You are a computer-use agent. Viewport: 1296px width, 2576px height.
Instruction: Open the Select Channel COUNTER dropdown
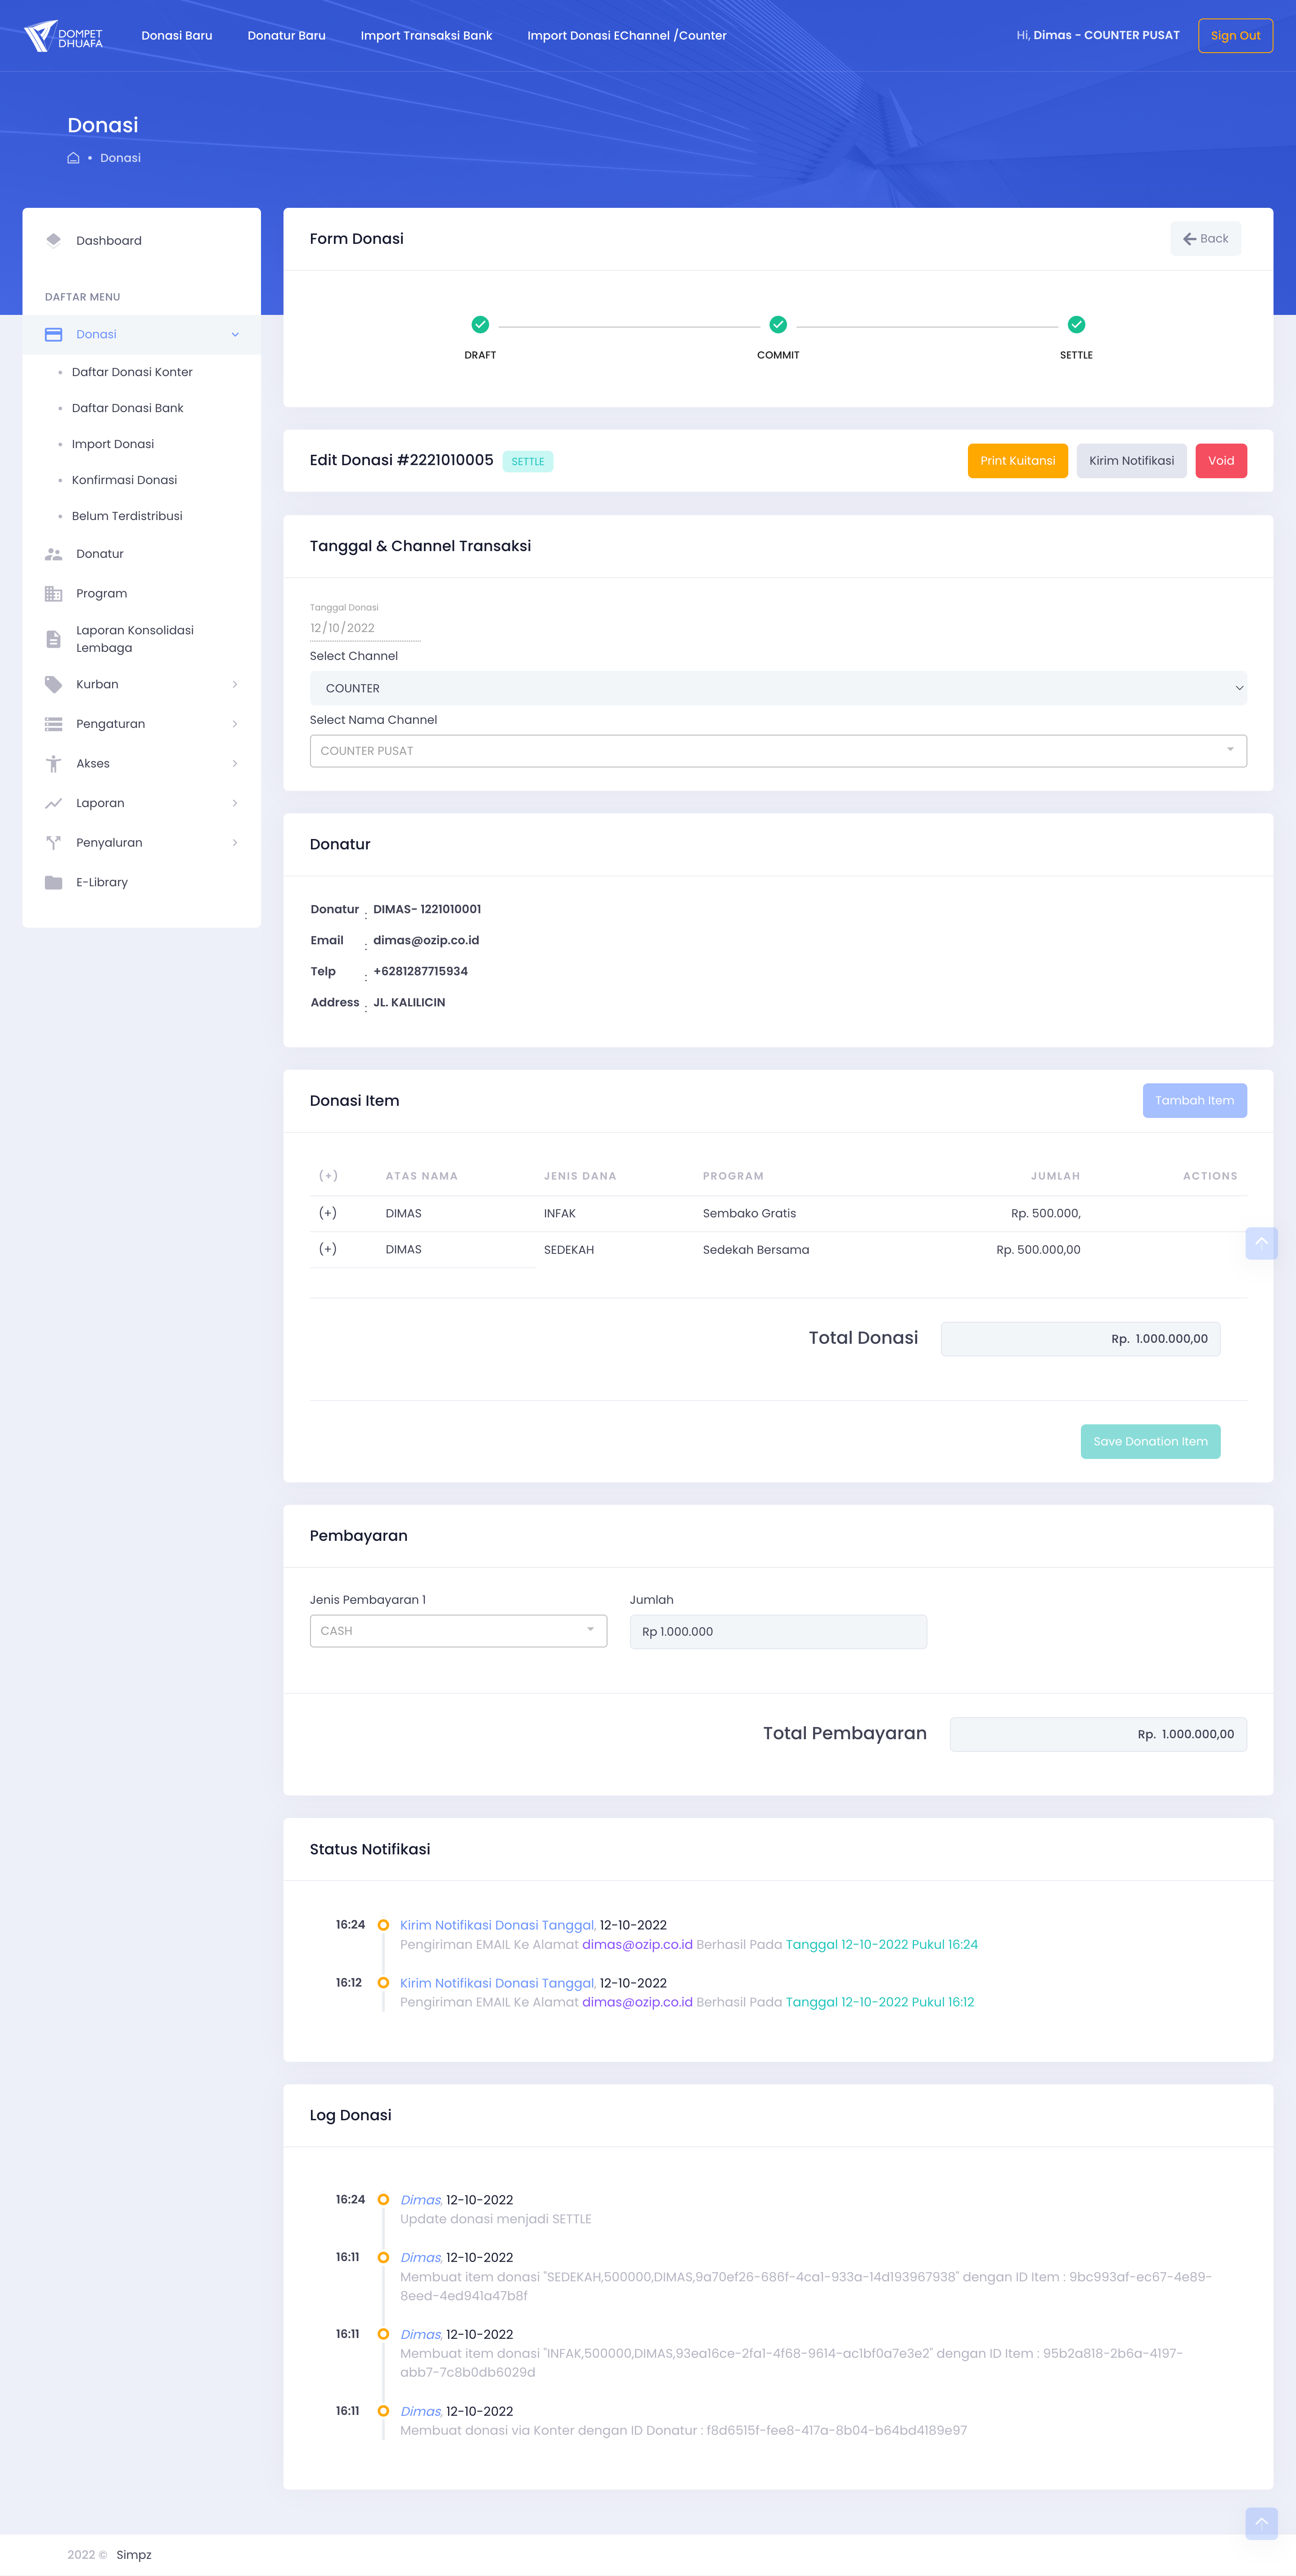(777, 688)
